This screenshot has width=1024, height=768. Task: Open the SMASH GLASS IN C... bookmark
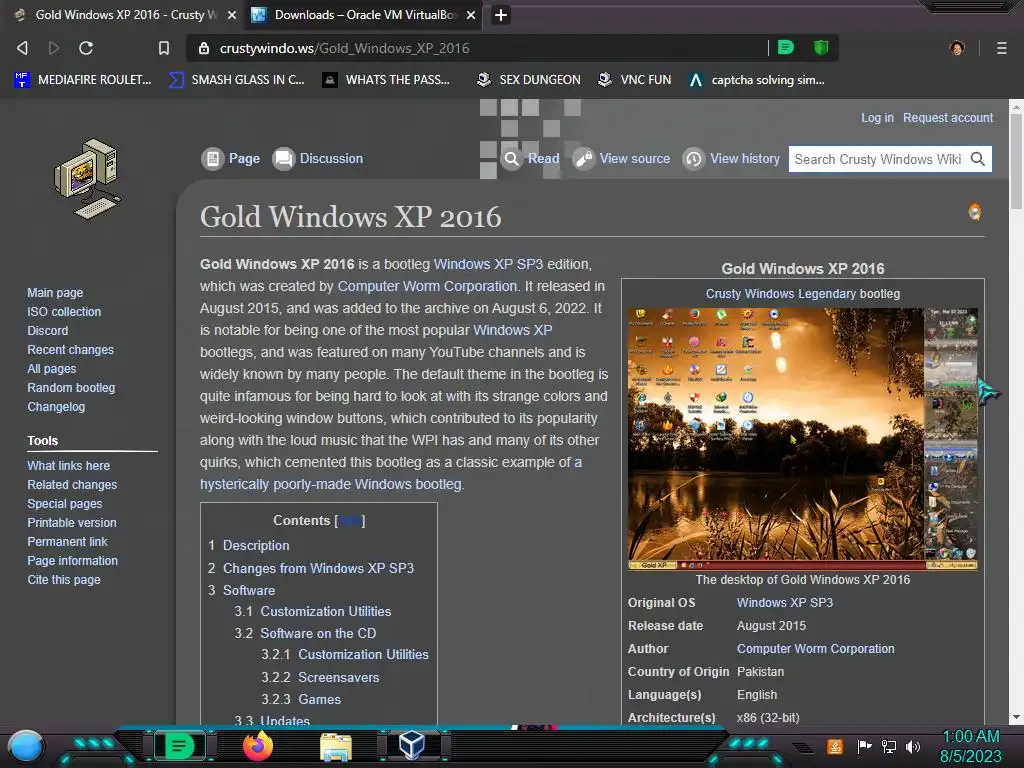[237, 80]
